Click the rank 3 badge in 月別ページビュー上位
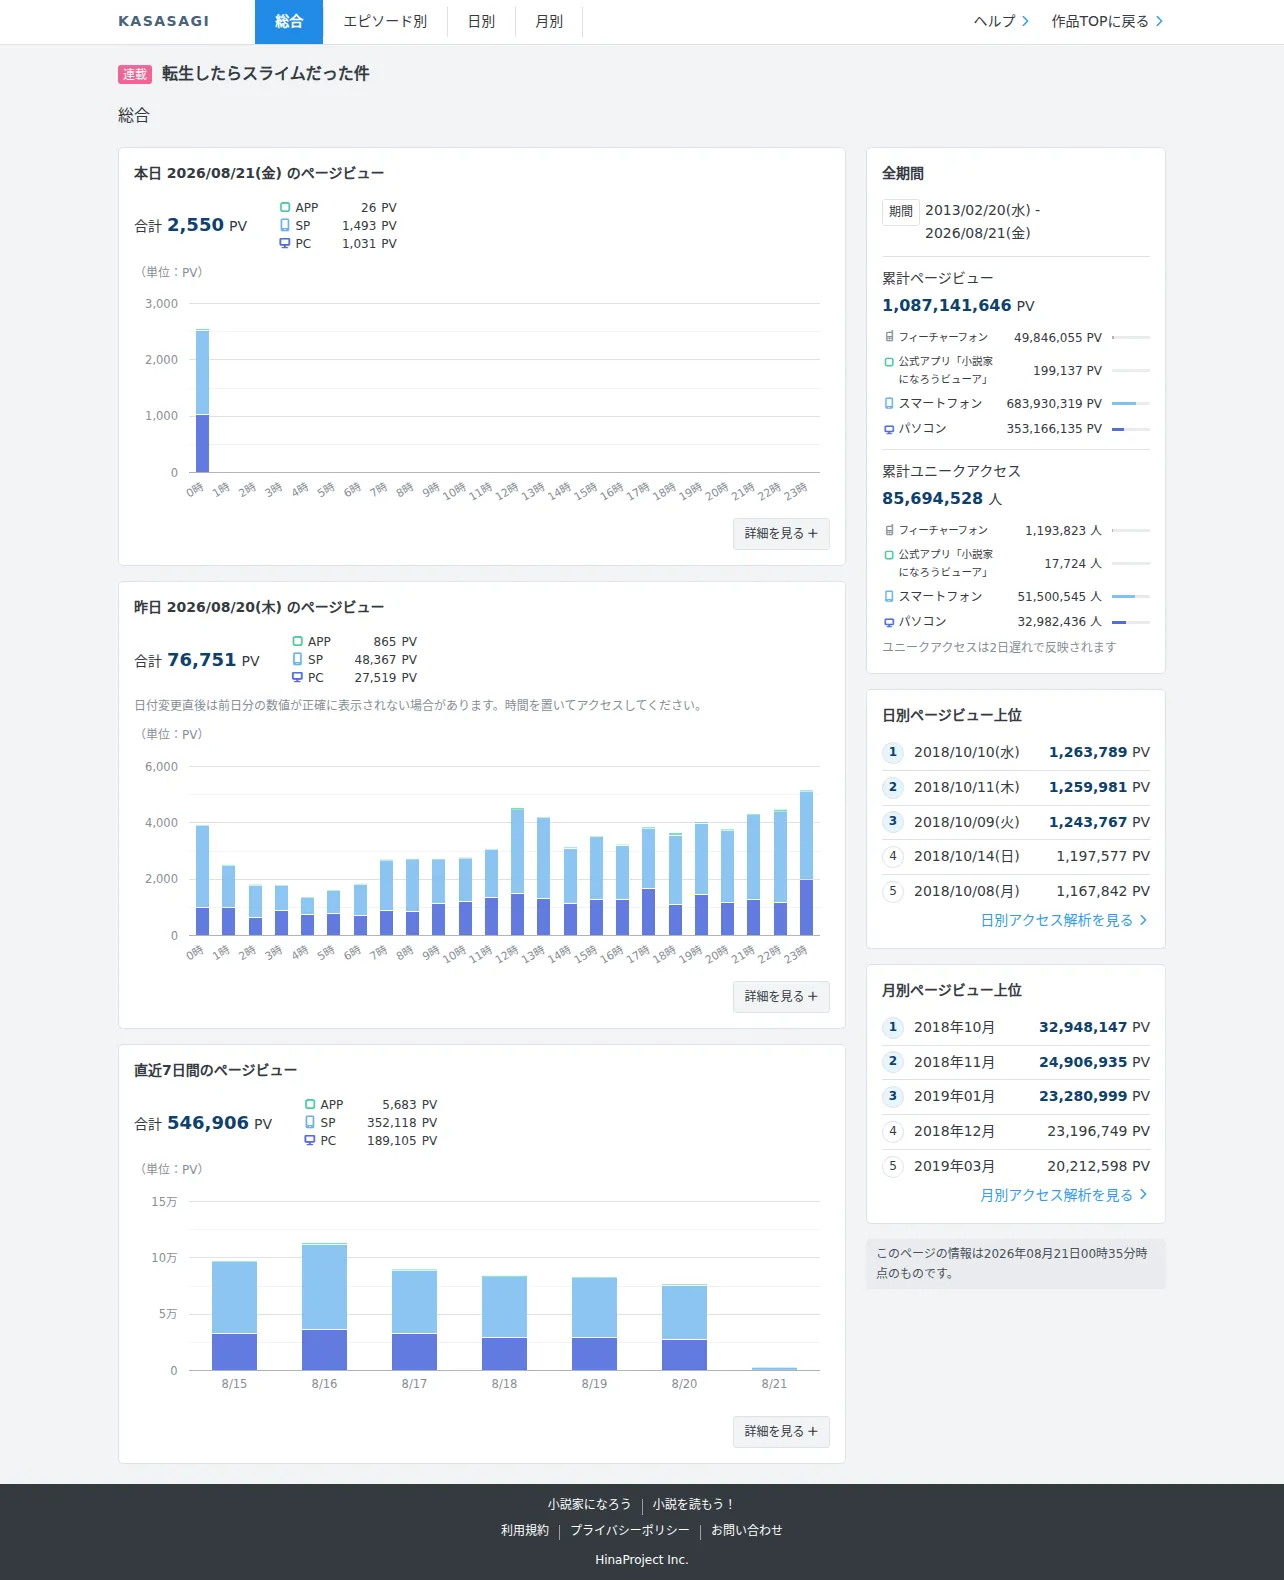 (893, 1096)
